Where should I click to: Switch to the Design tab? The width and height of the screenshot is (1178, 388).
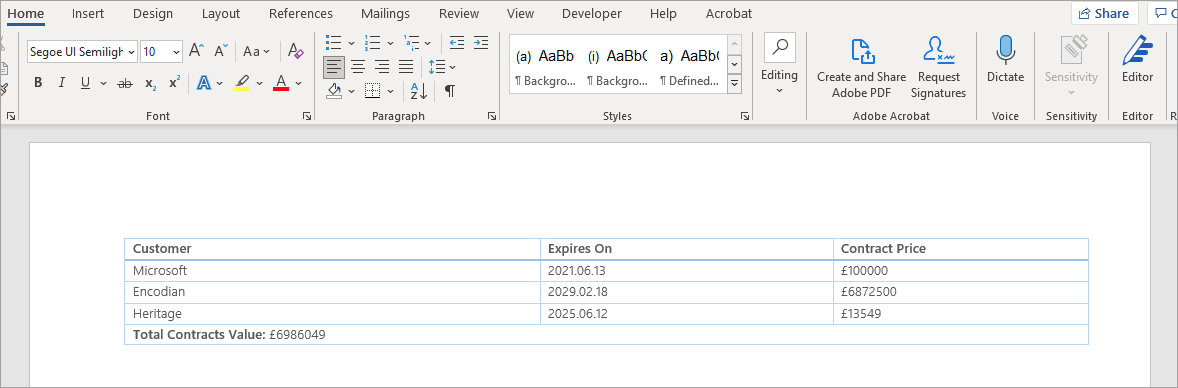(153, 14)
